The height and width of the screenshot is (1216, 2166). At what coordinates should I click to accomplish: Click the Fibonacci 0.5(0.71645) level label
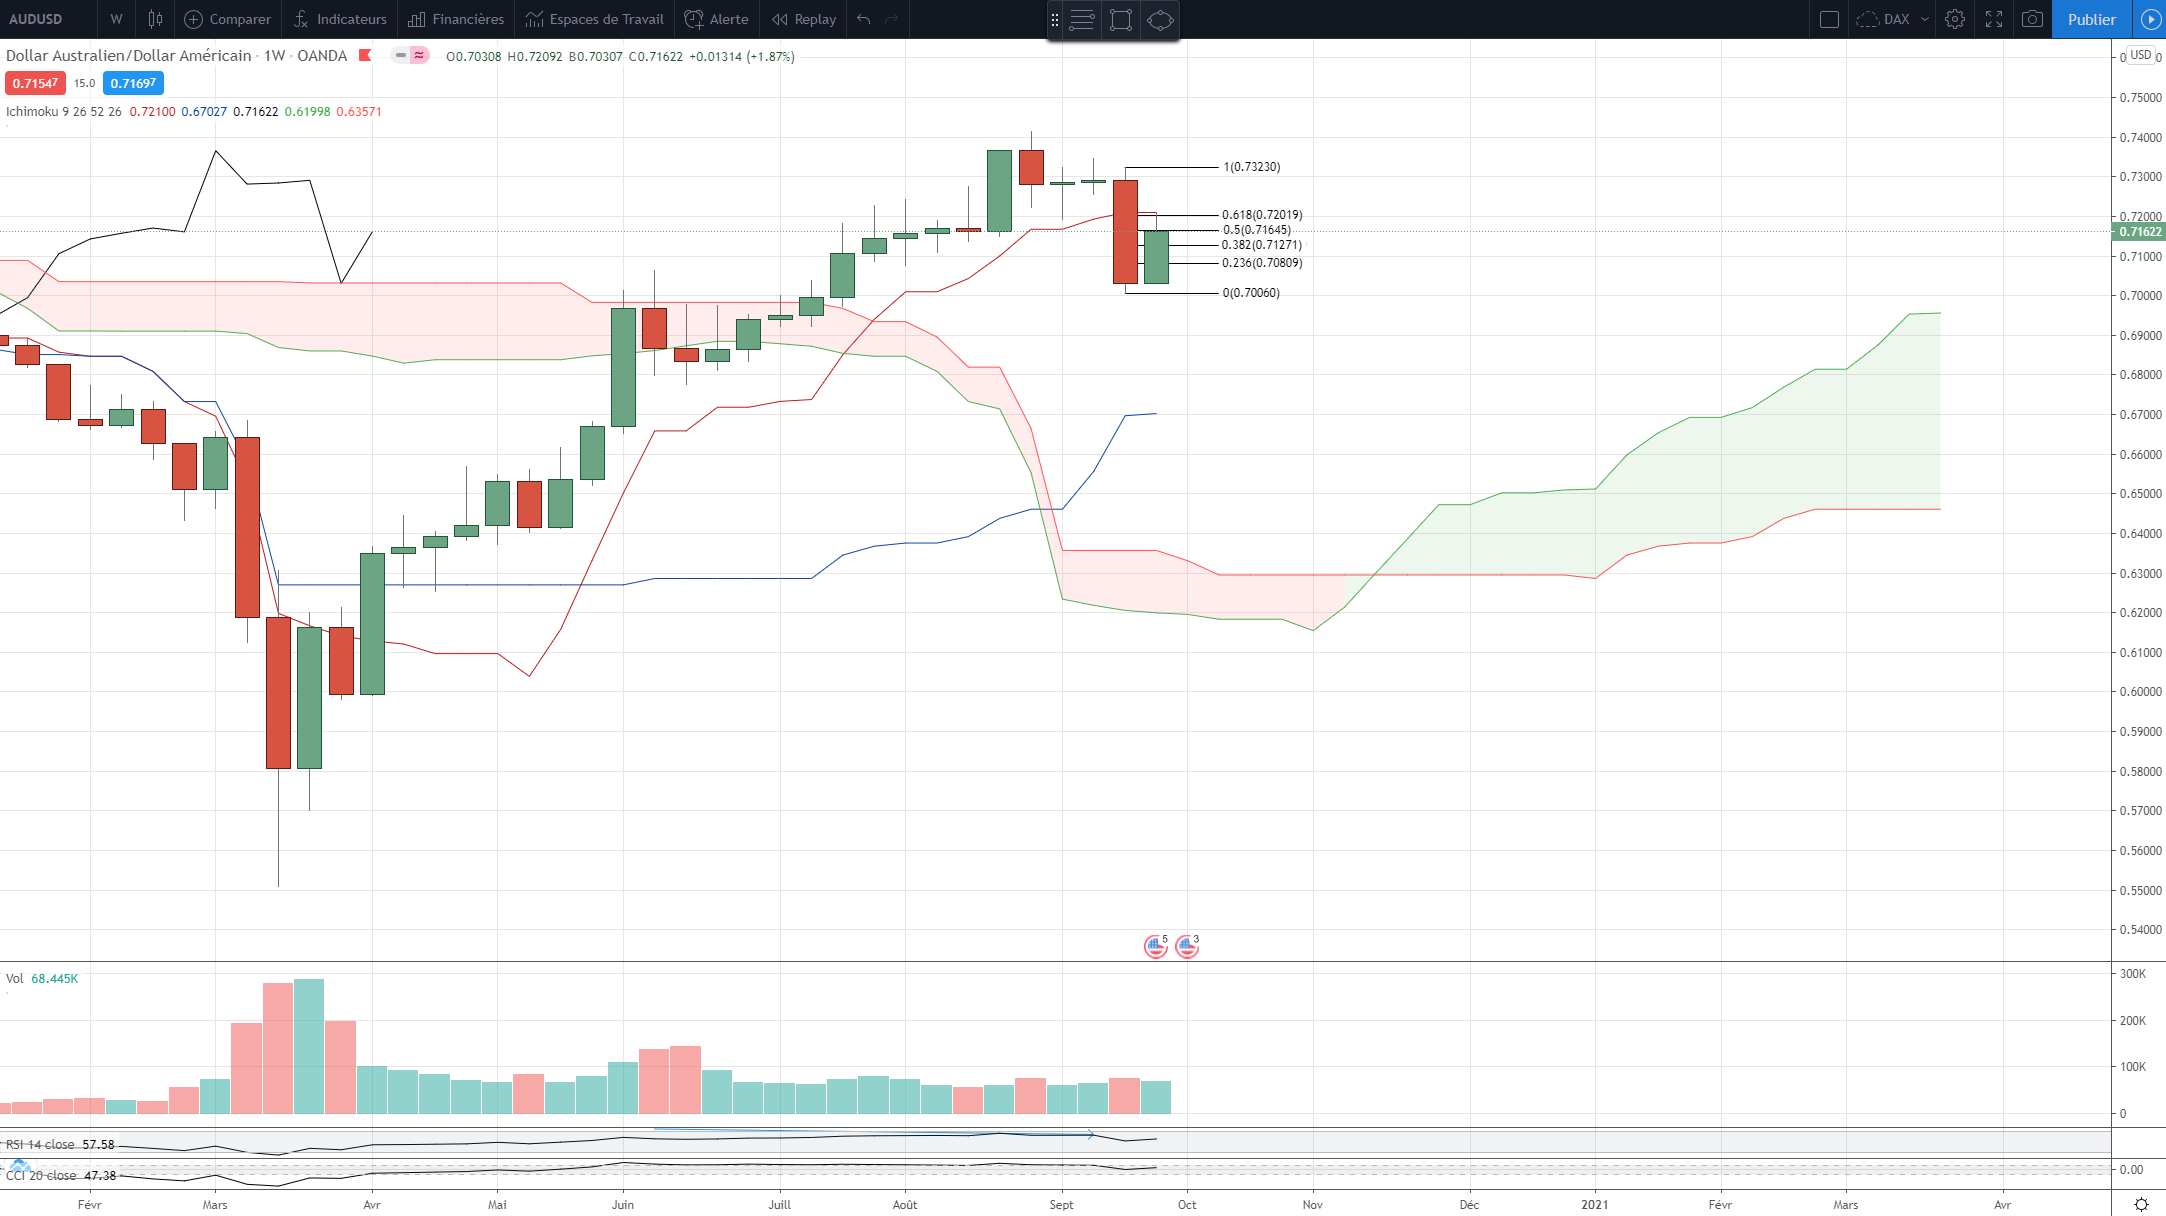click(x=1257, y=230)
